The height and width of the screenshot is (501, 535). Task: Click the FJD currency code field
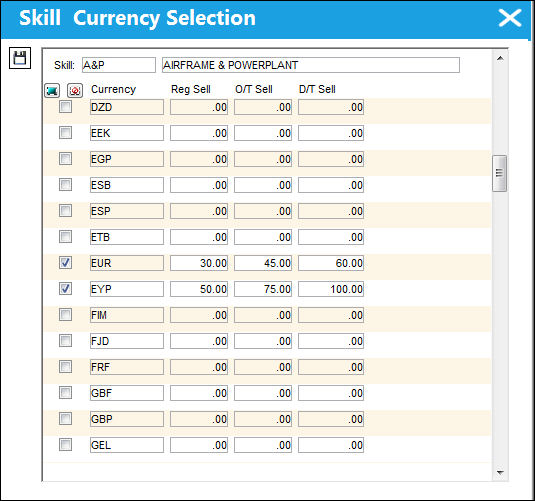127,341
